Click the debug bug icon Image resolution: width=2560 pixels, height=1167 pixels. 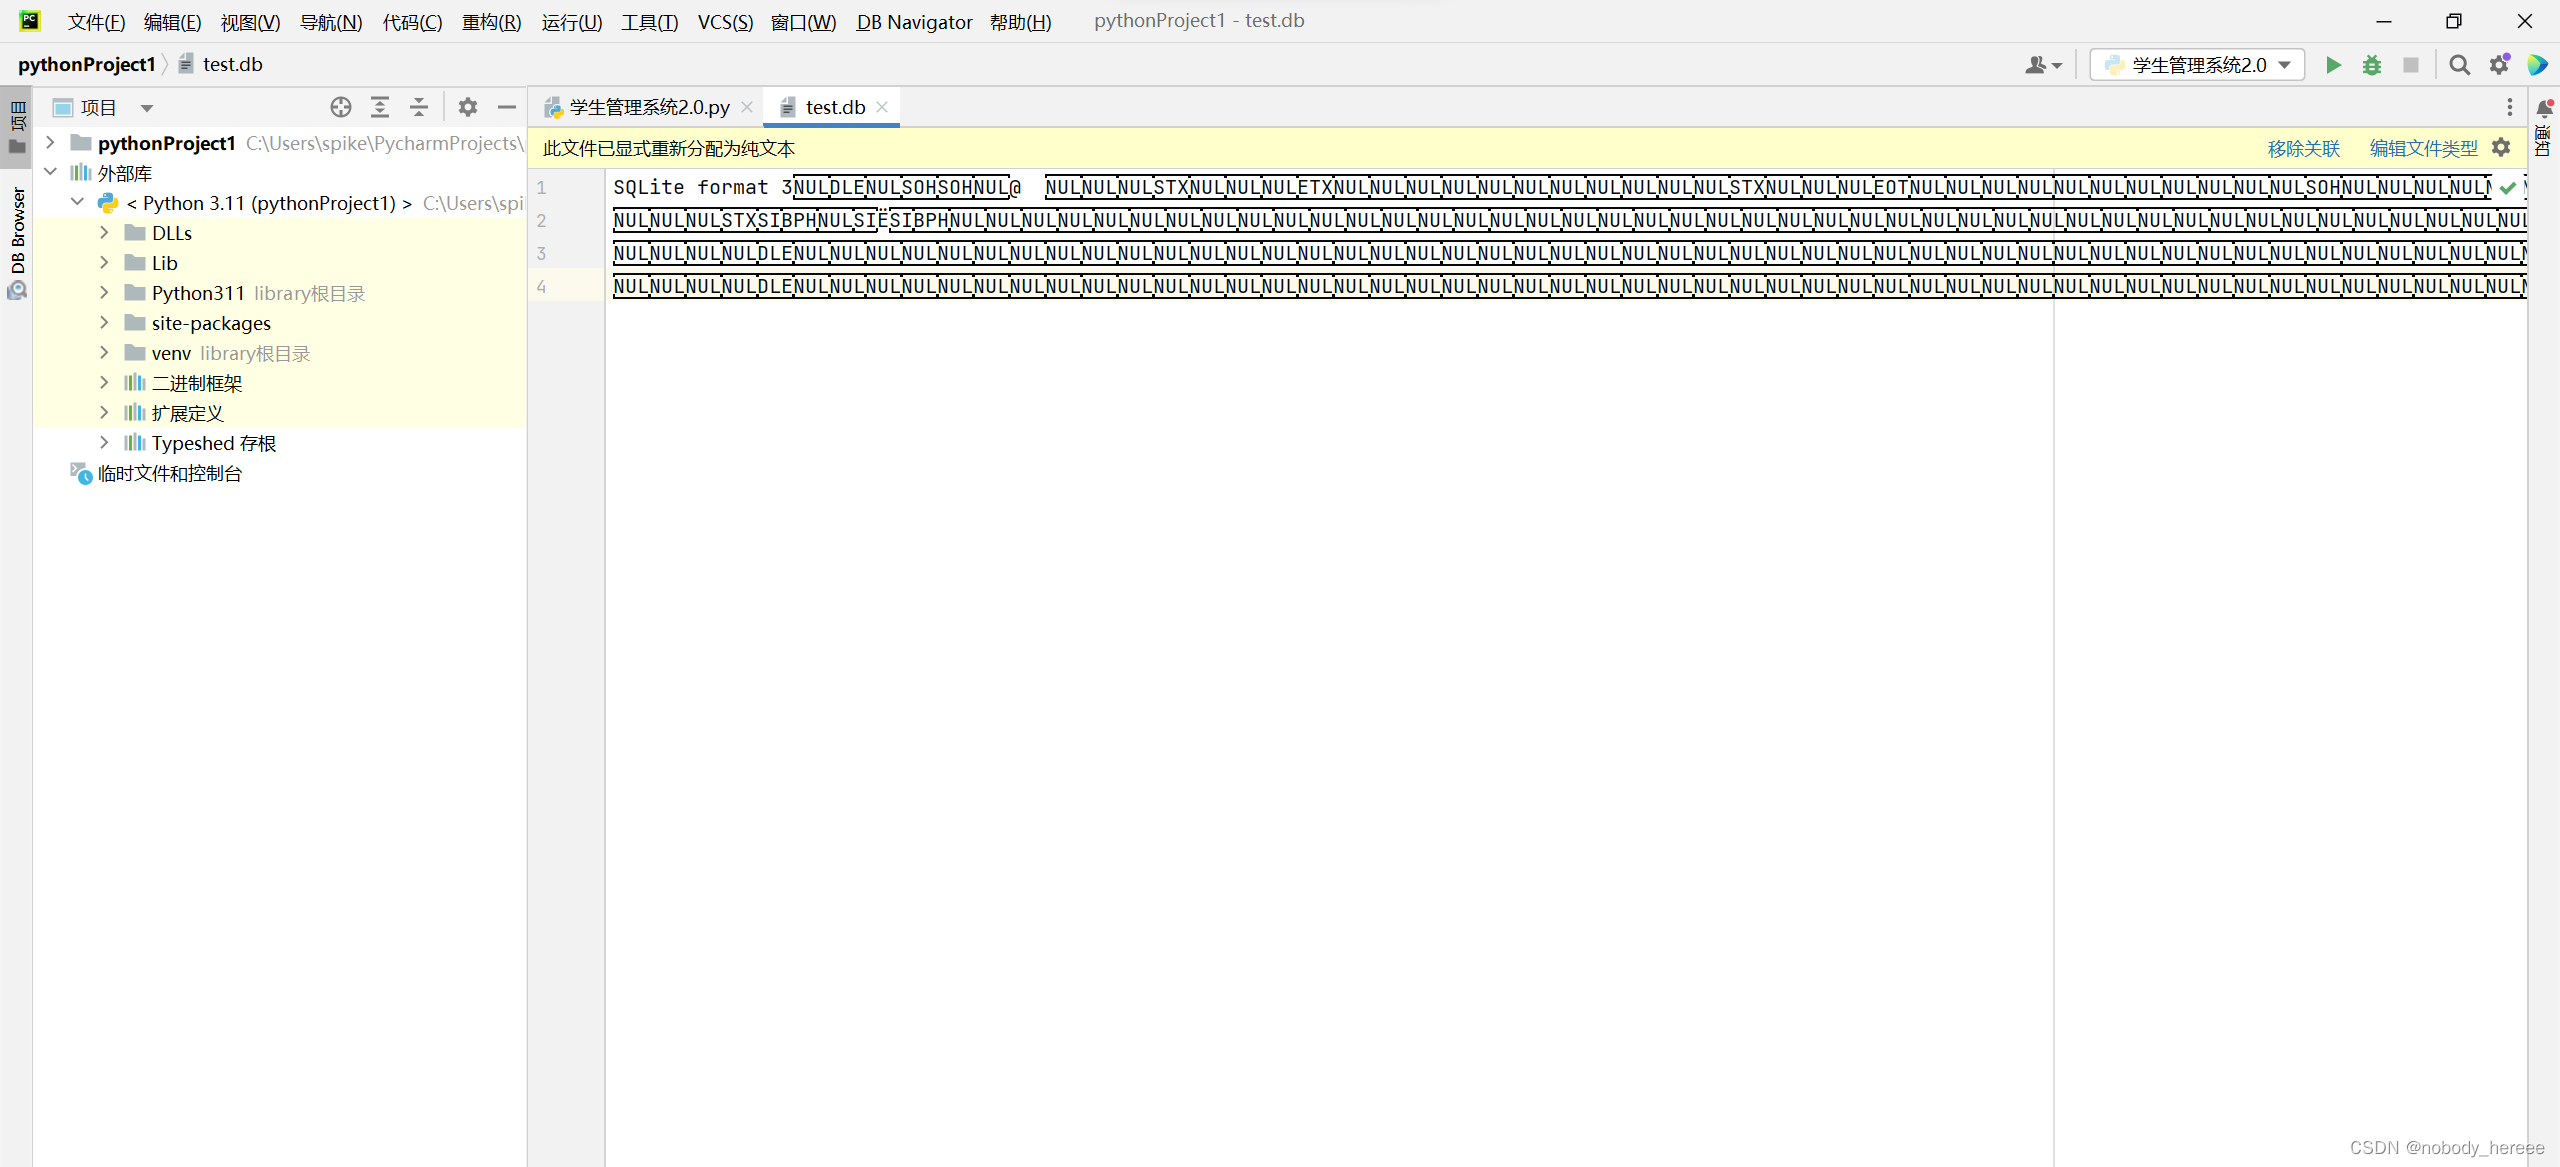point(2372,65)
